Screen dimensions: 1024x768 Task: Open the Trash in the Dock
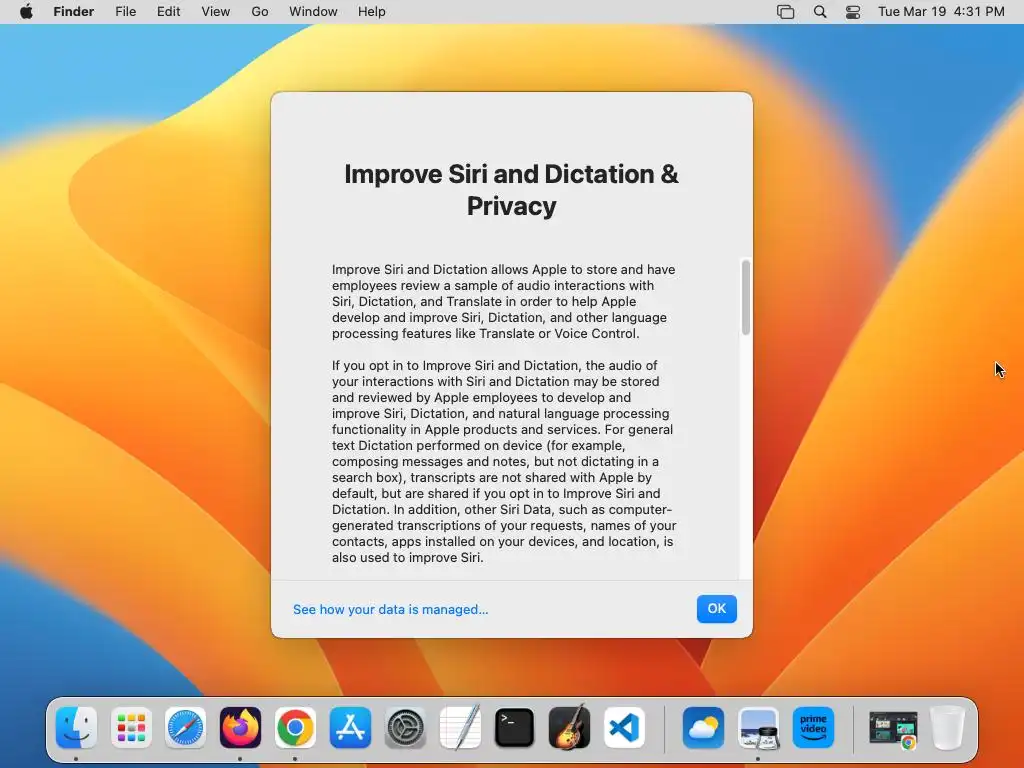click(x=948, y=728)
